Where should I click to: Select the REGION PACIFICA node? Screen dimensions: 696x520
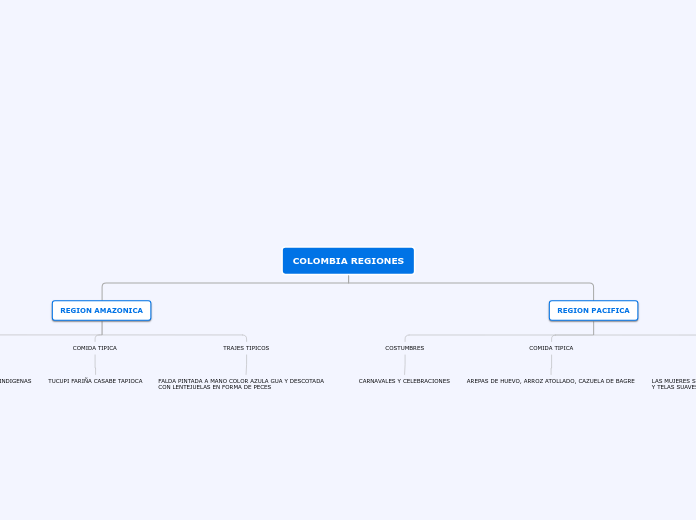click(593, 310)
